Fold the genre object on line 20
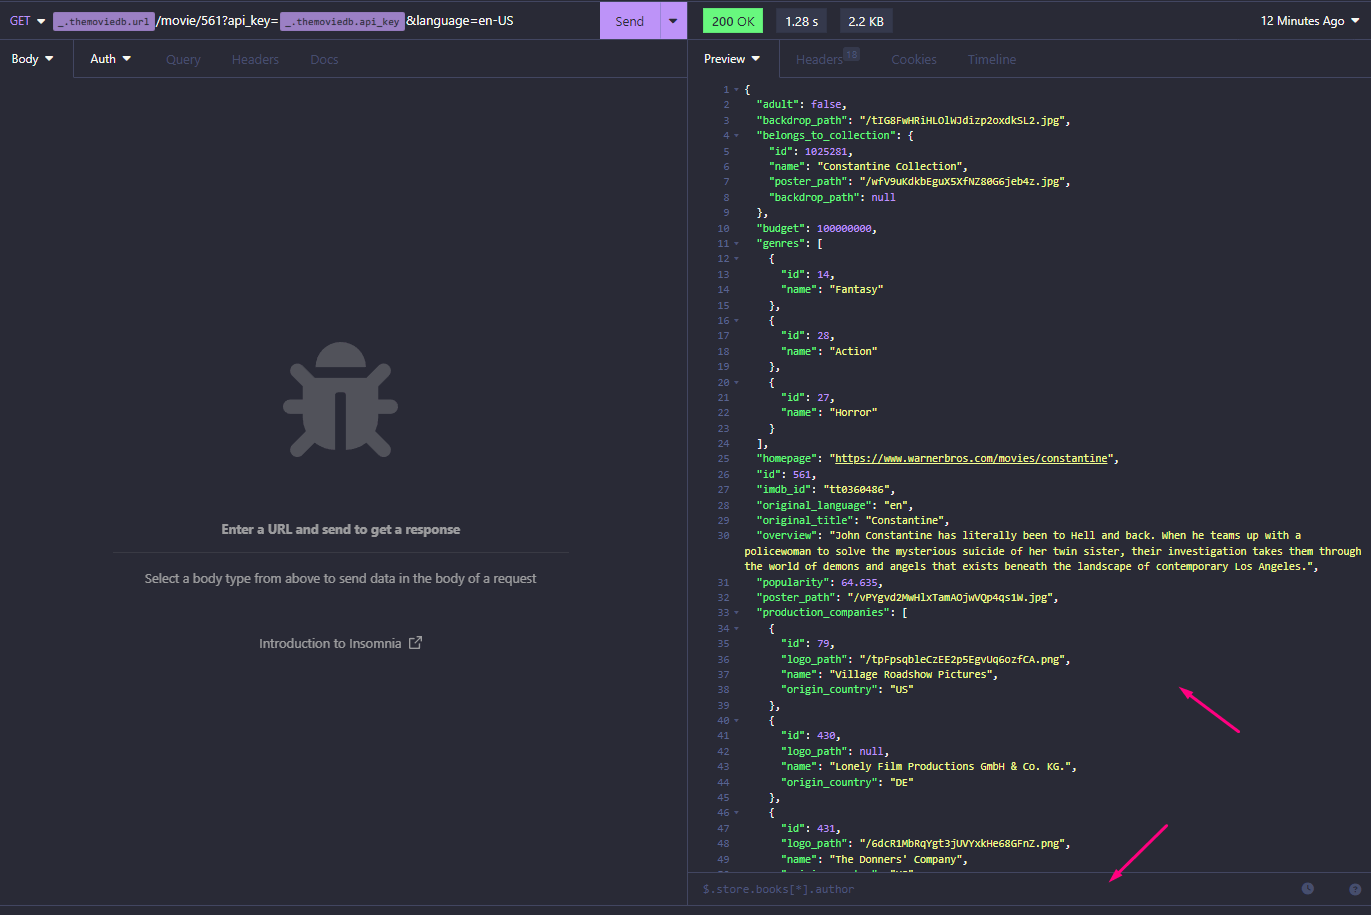Viewport: 1371px width, 915px height. [737, 382]
